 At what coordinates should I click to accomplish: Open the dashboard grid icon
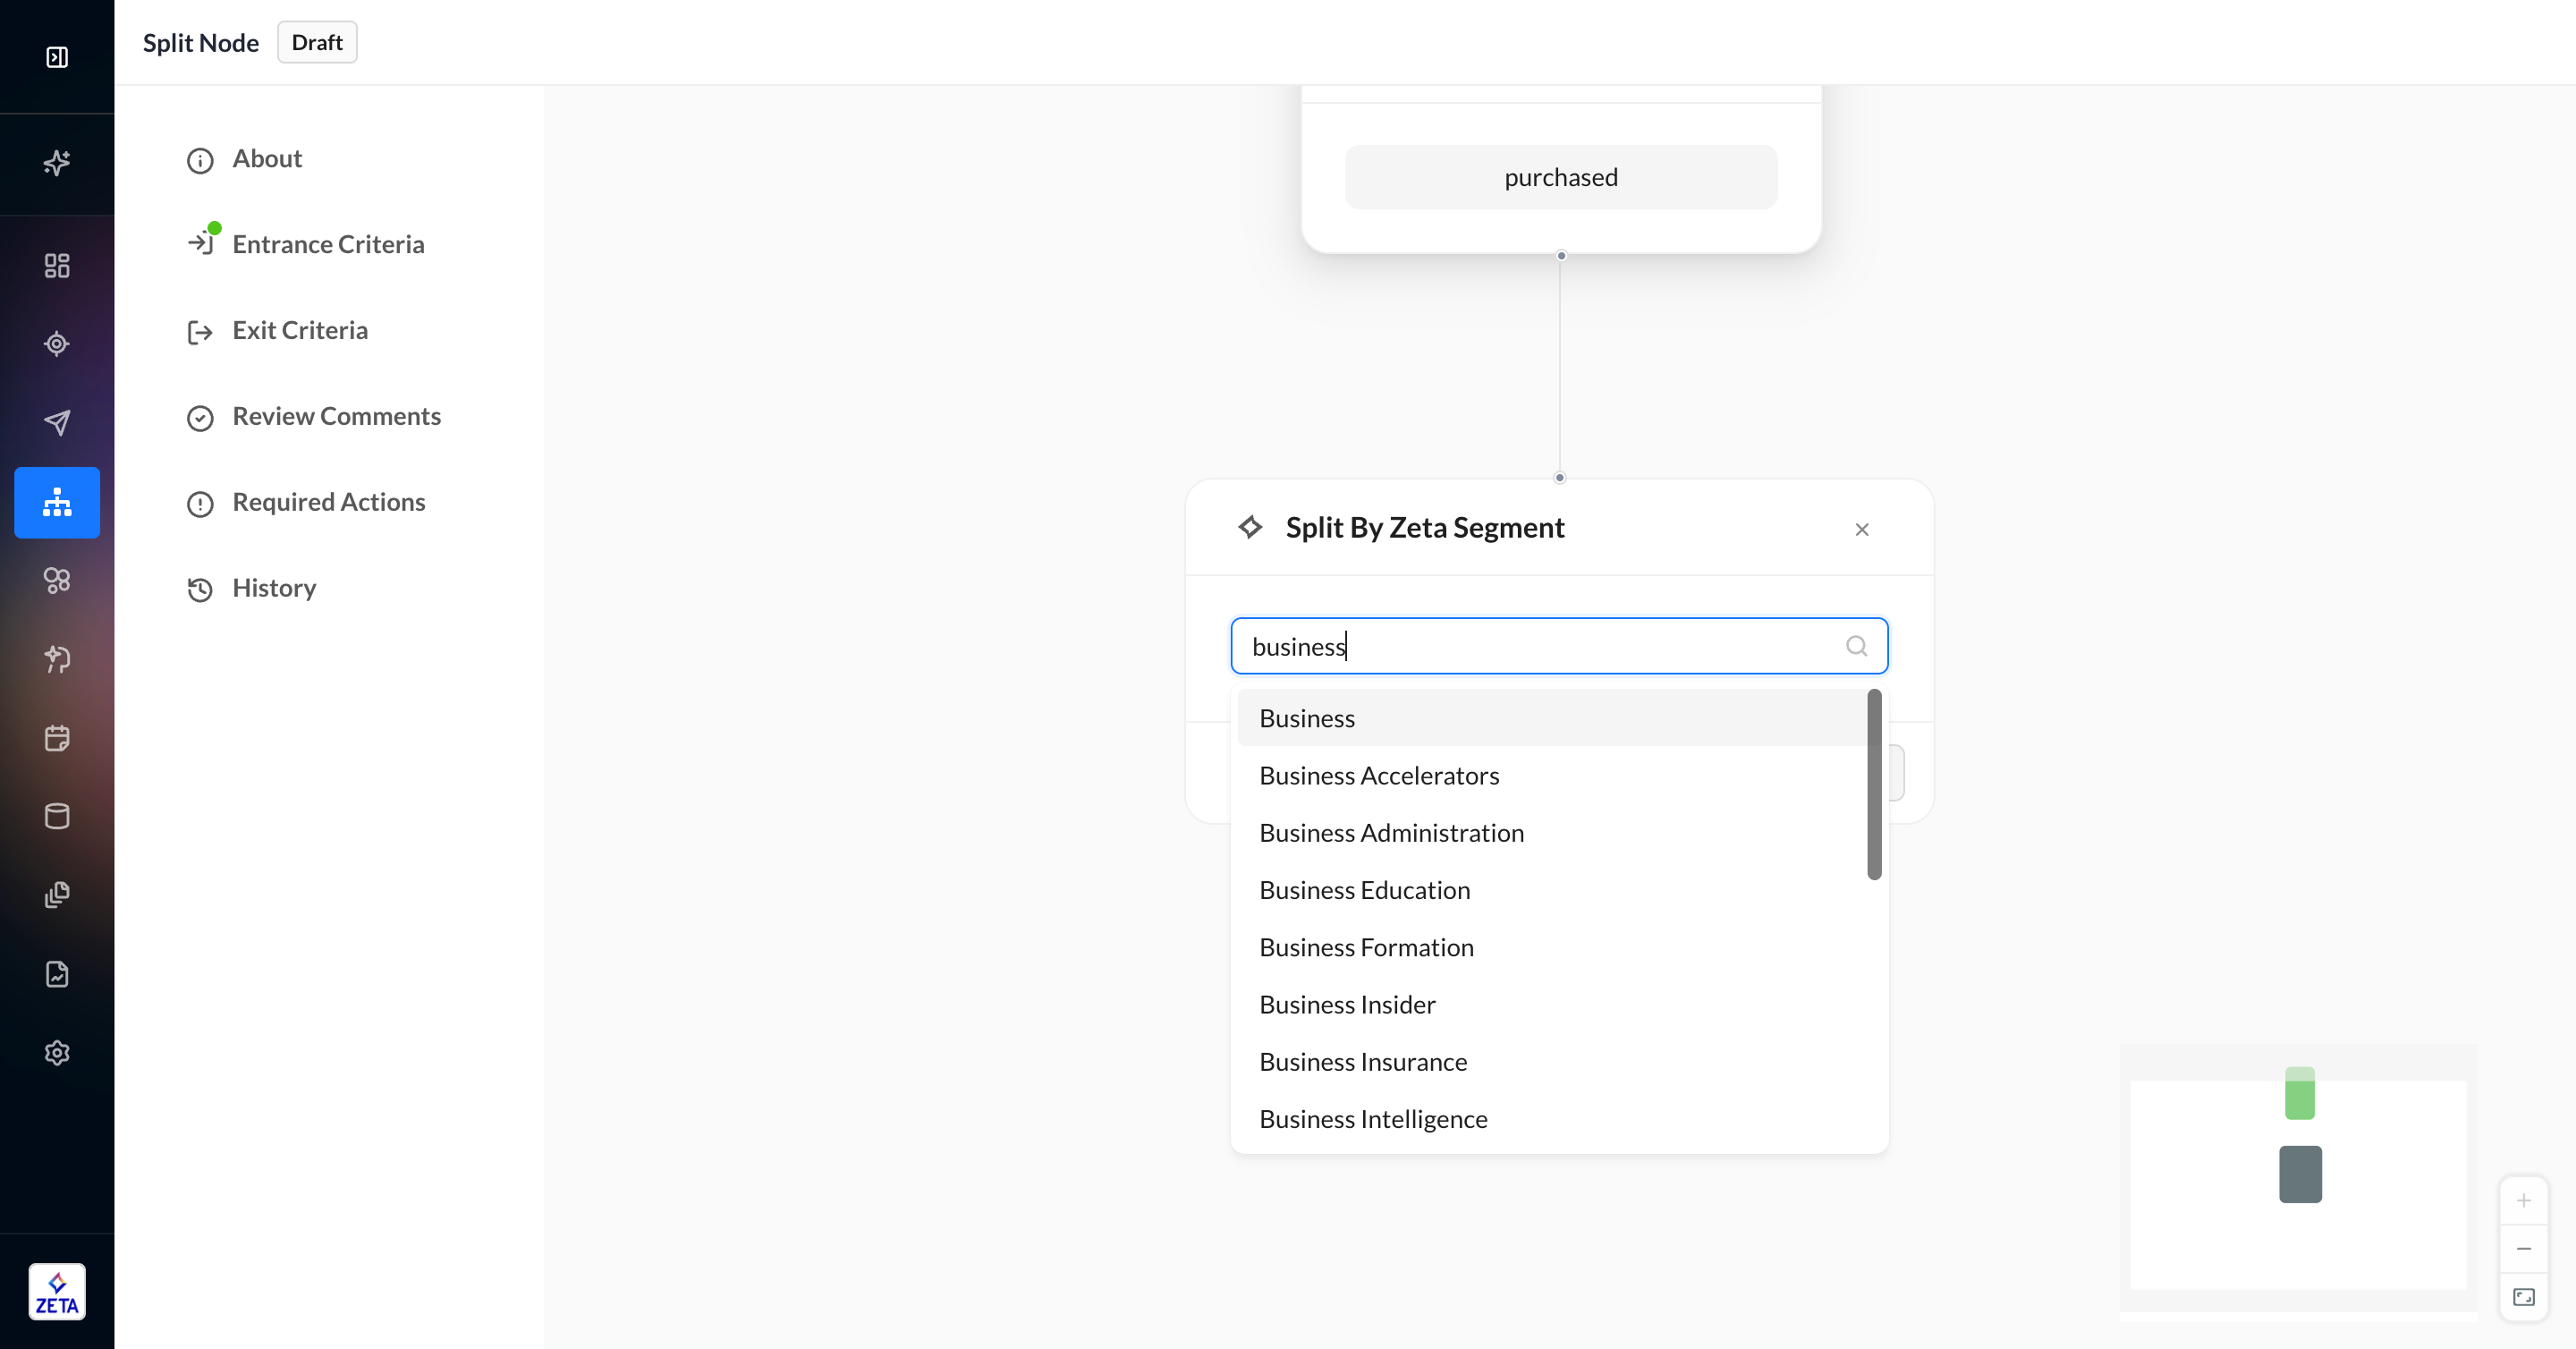[x=57, y=265]
